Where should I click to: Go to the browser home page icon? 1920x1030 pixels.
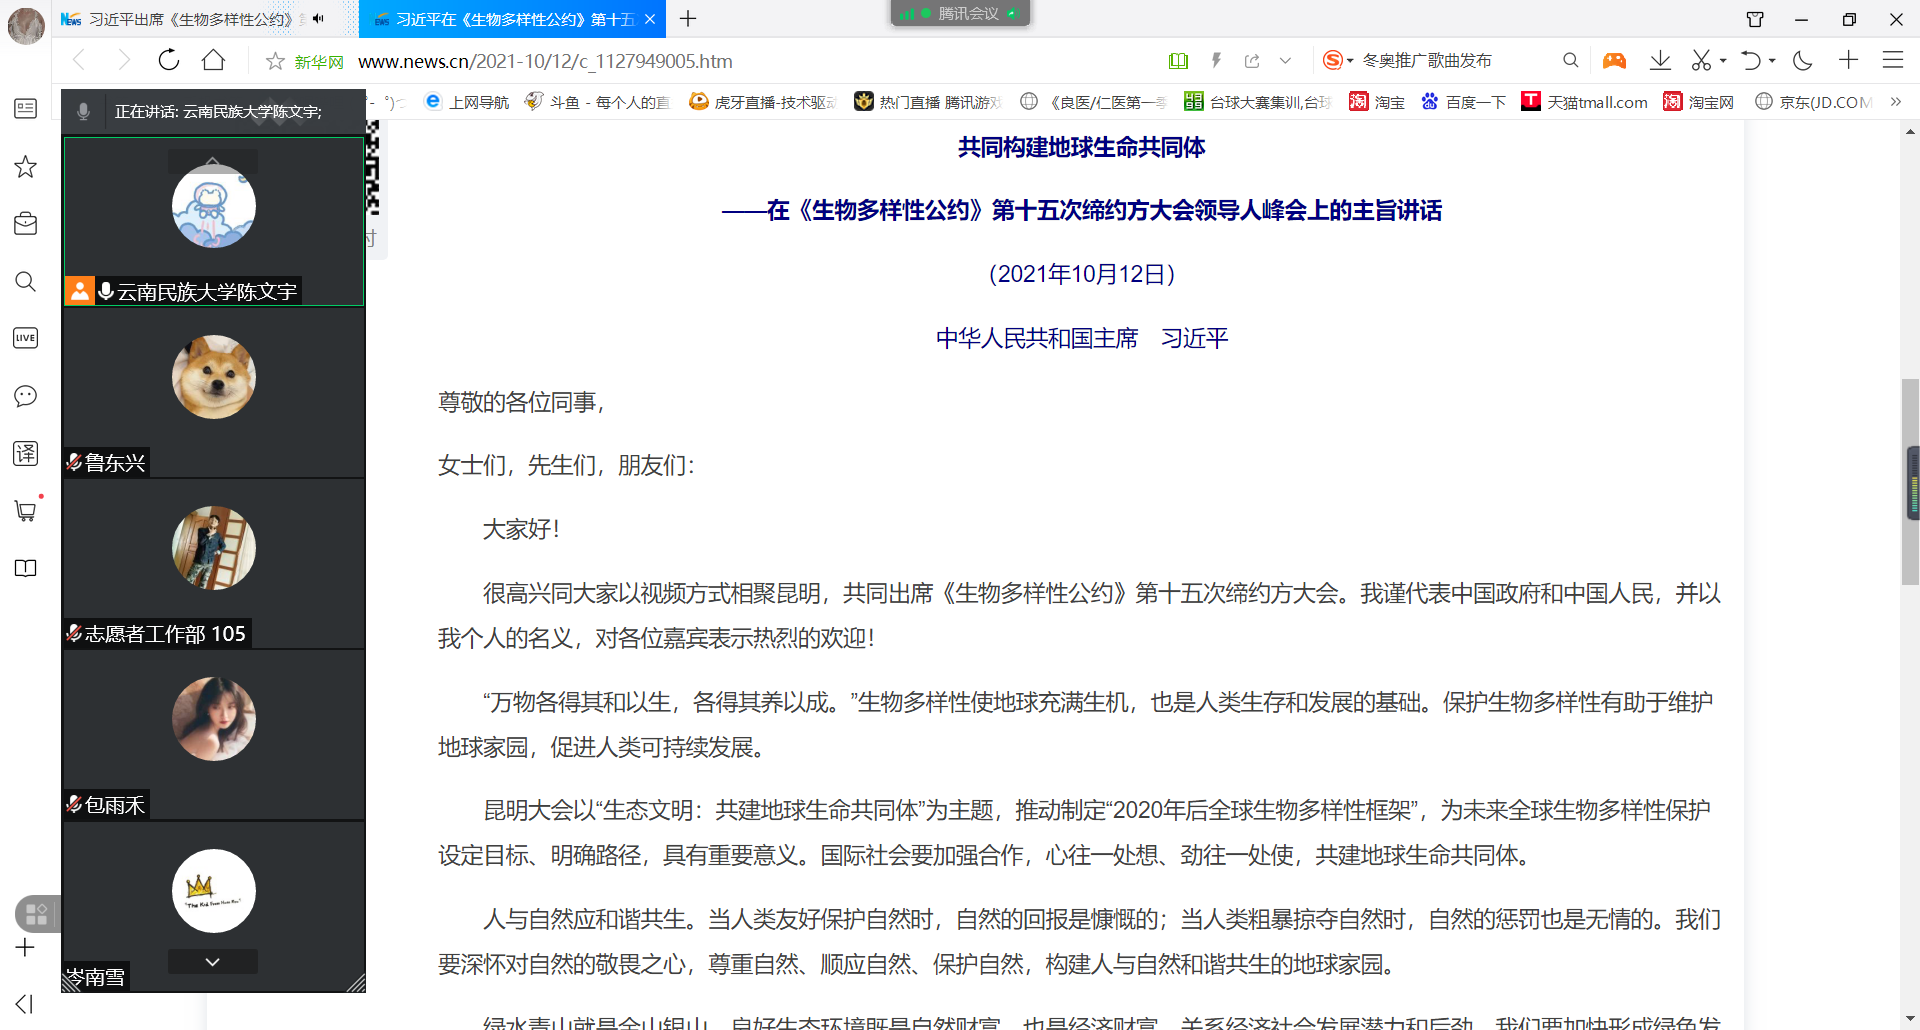point(213,60)
